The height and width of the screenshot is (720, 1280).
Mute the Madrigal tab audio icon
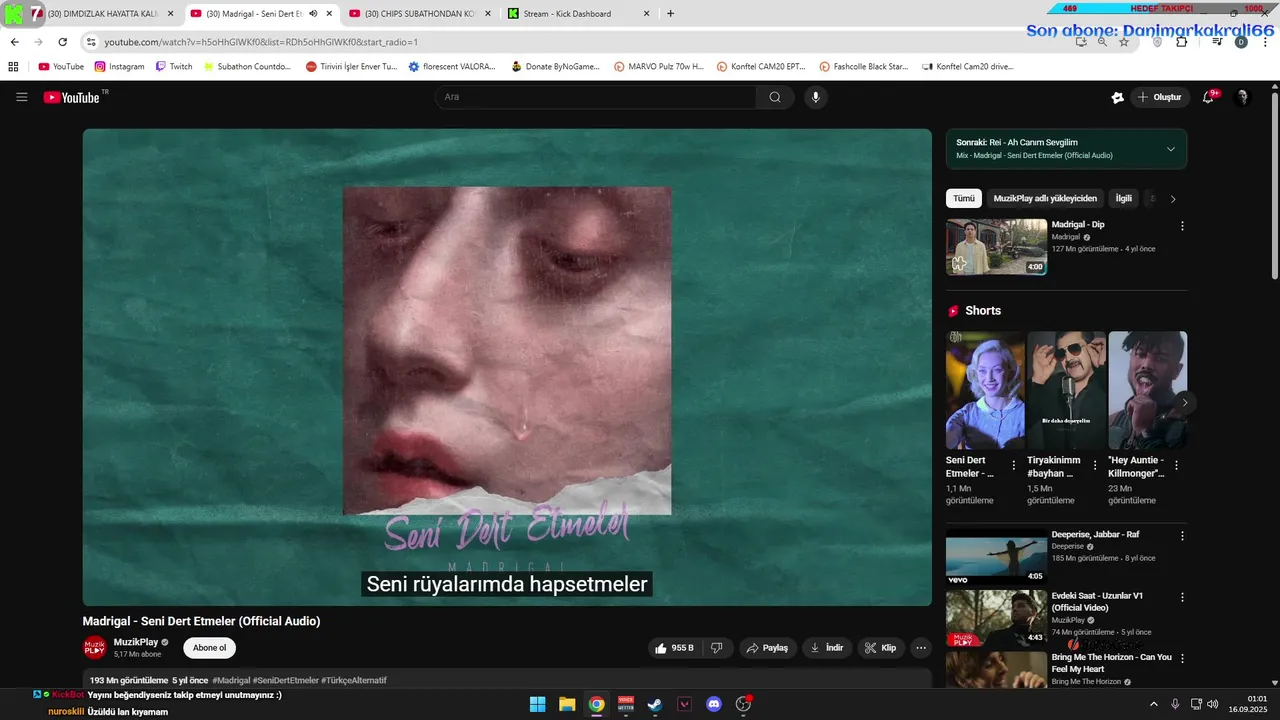[x=313, y=14]
